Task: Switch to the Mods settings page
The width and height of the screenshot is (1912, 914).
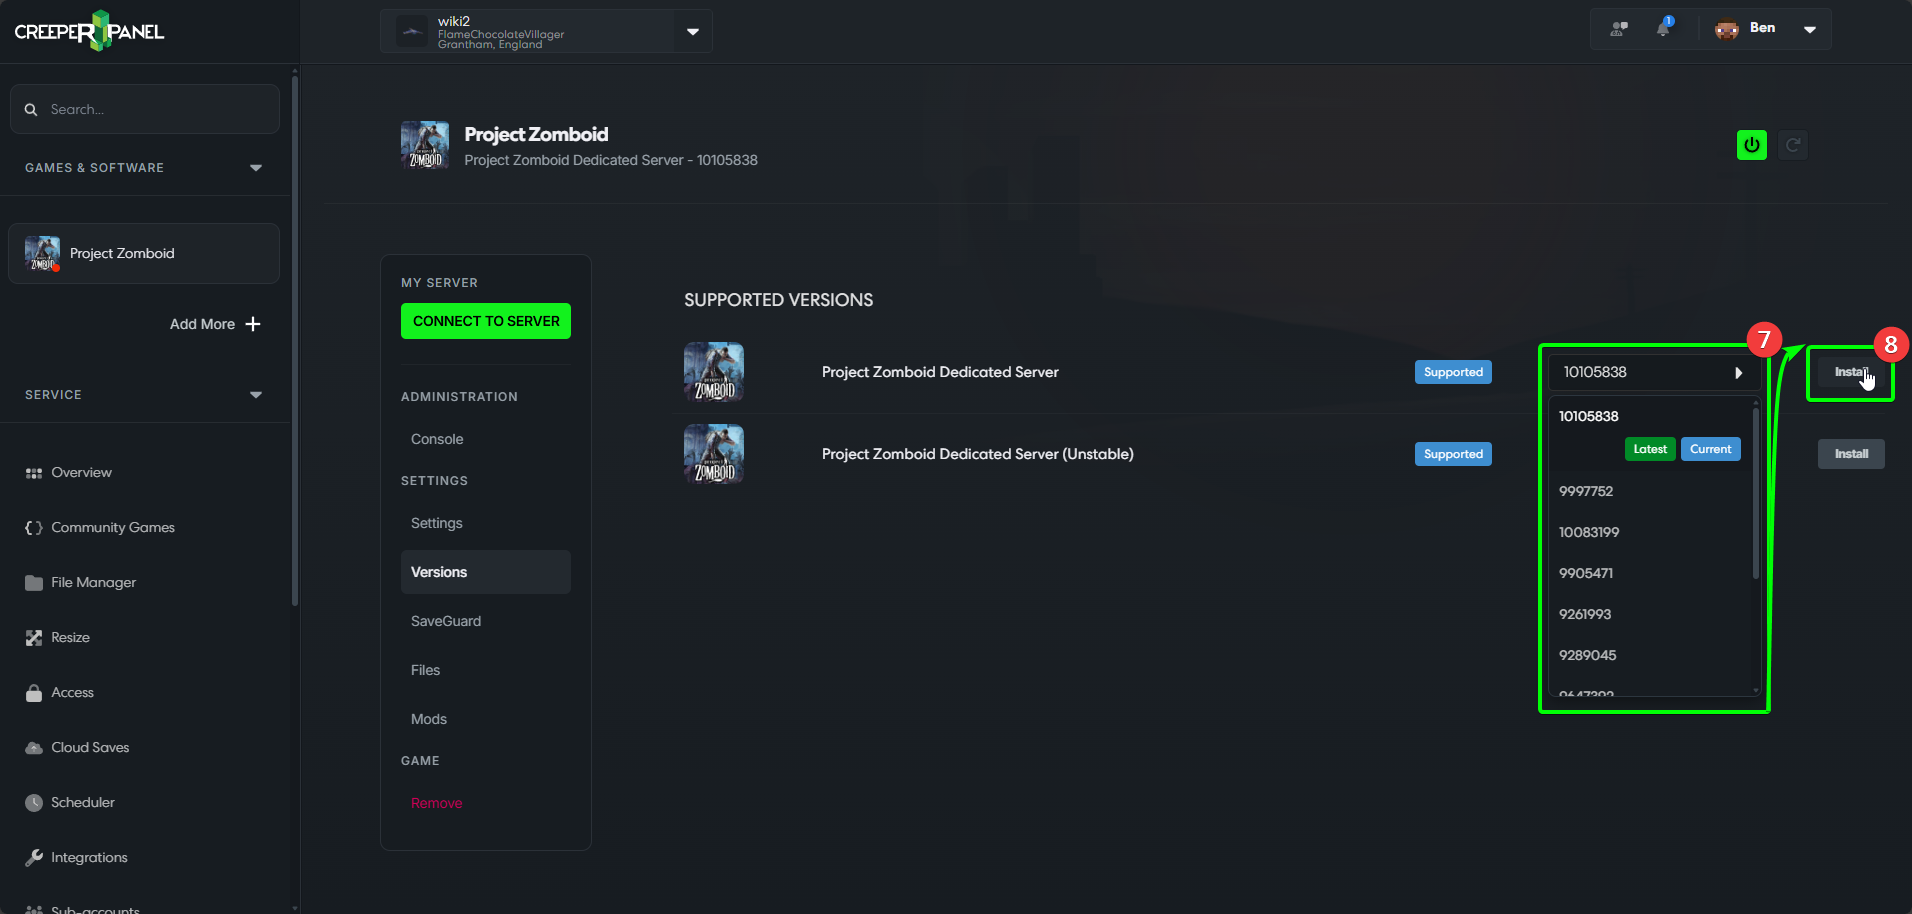Action: click(428, 718)
